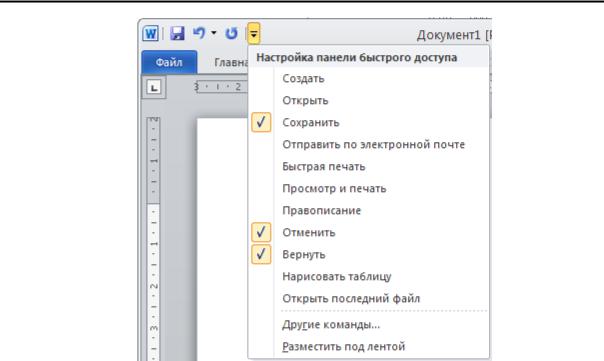Click the Save floppy disk icon
The width and height of the screenshot is (604, 361).
177,34
